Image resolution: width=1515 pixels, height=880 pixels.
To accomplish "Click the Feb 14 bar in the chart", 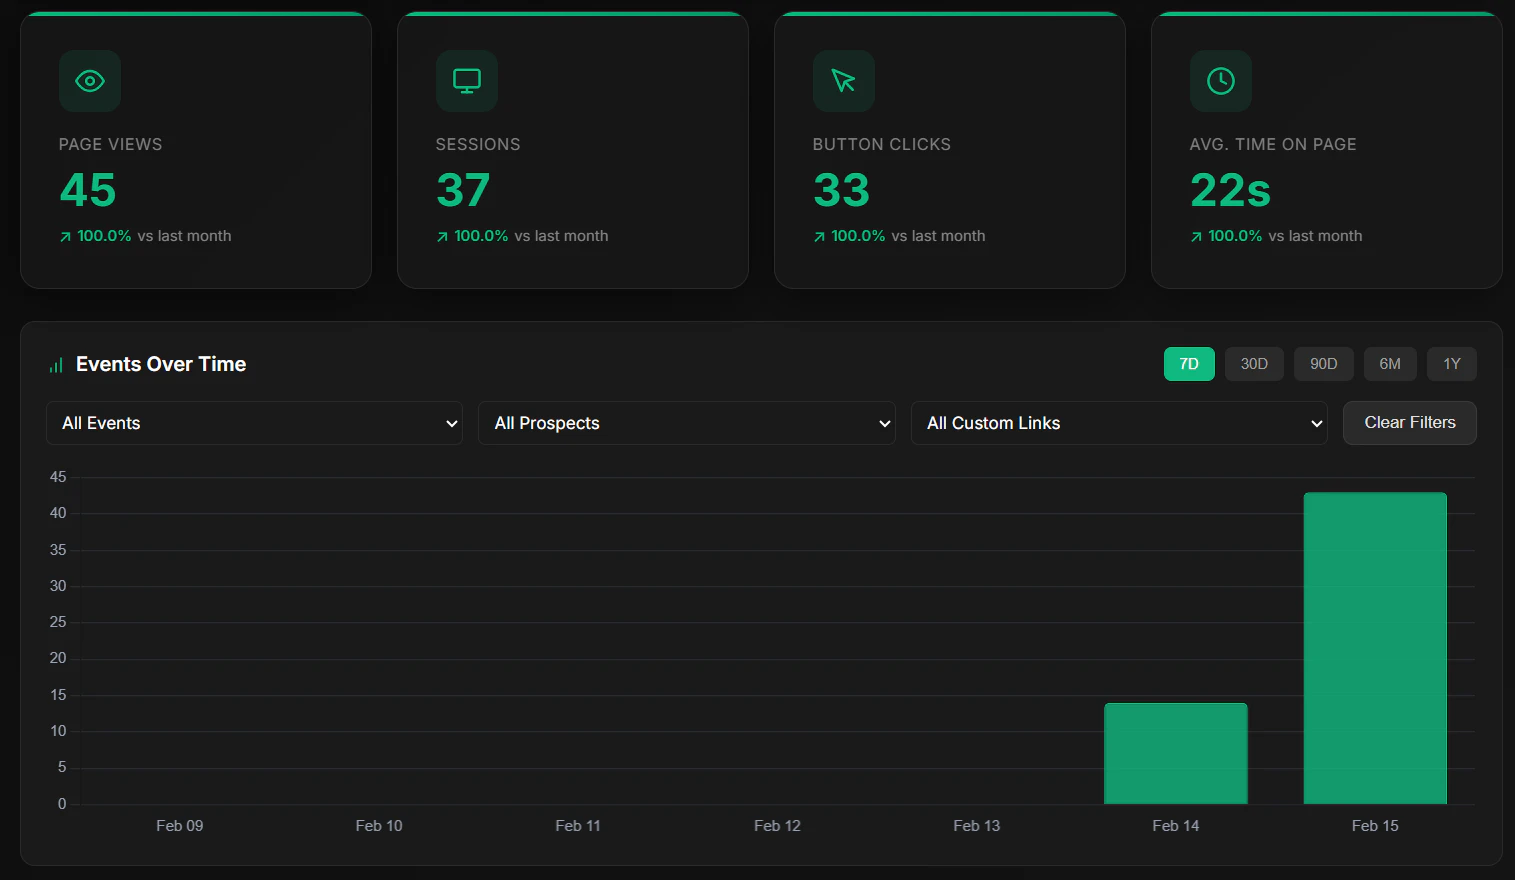I will pos(1175,752).
